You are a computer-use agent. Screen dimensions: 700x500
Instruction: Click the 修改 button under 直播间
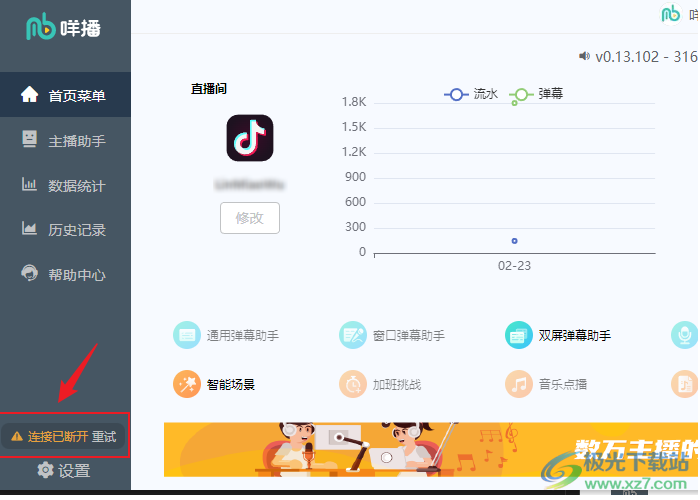pyautogui.click(x=250, y=218)
